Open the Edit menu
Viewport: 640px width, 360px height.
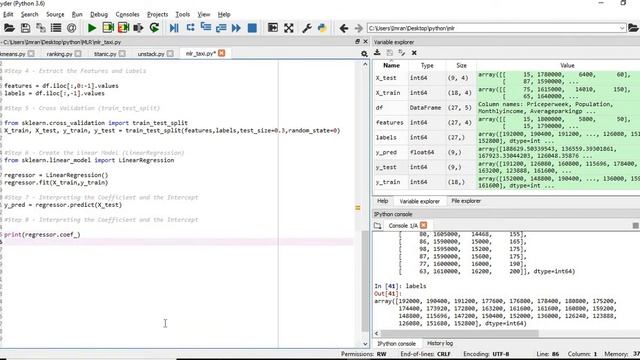(8, 14)
